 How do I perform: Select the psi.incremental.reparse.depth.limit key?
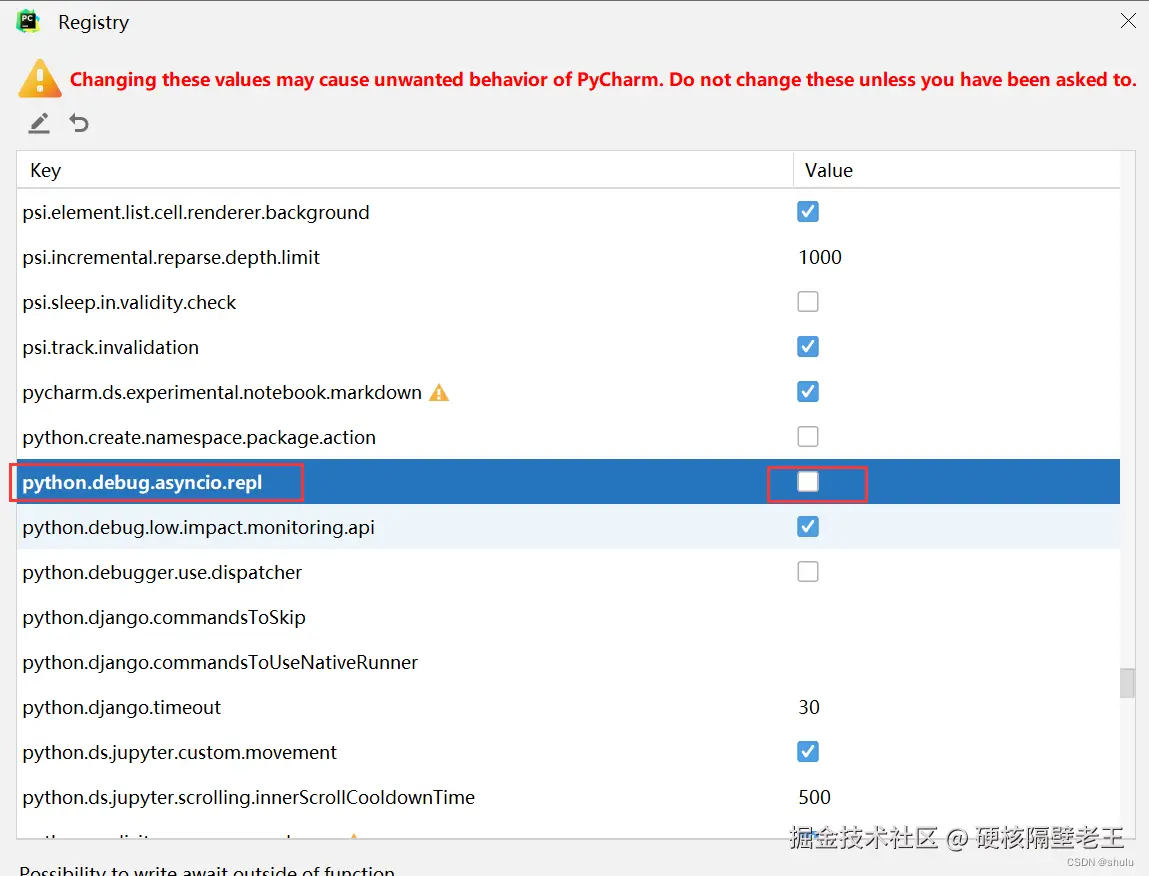tap(171, 257)
